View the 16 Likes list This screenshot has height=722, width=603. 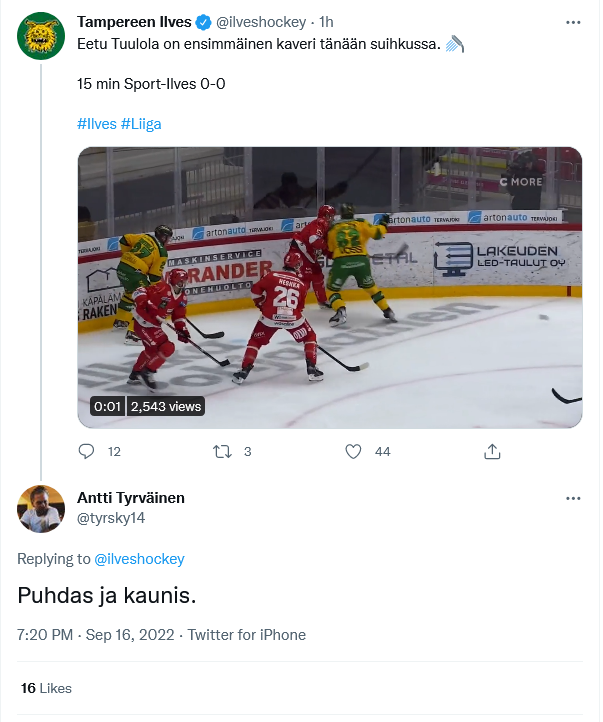46,688
